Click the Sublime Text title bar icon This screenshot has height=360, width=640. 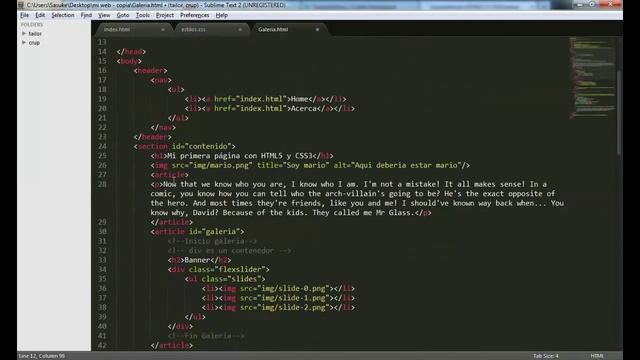click(x=21, y=5)
